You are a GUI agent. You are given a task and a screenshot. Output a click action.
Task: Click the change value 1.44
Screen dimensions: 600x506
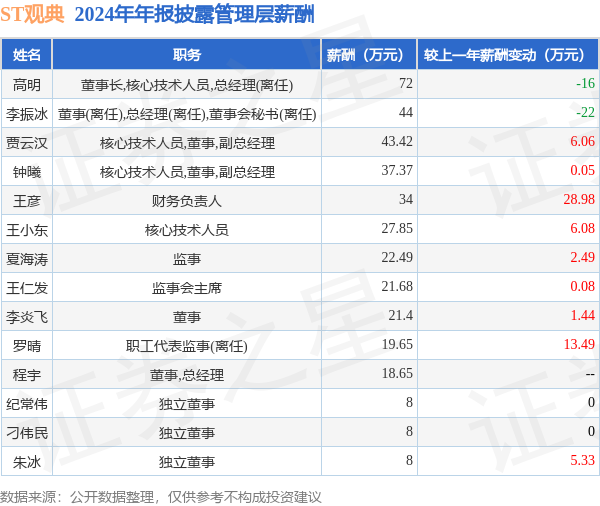click(x=582, y=315)
